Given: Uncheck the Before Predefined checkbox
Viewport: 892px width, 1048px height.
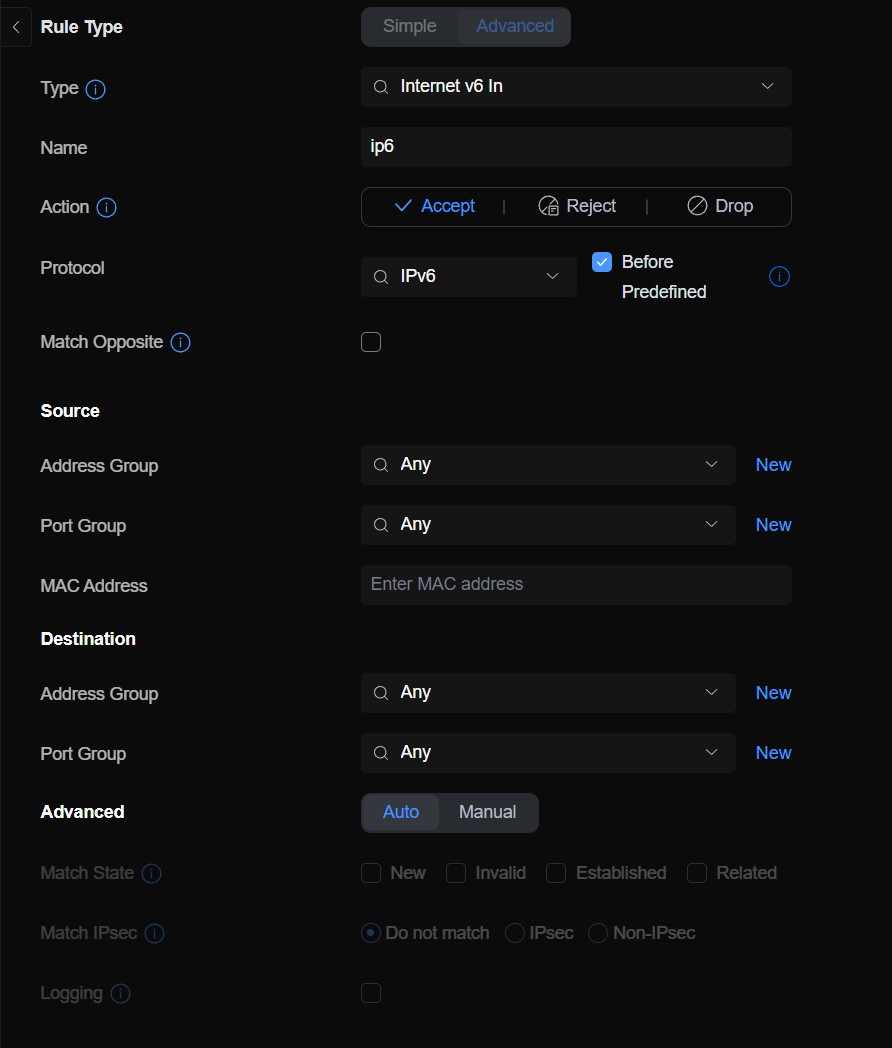Looking at the screenshot, I should click(x=602, y=262).
